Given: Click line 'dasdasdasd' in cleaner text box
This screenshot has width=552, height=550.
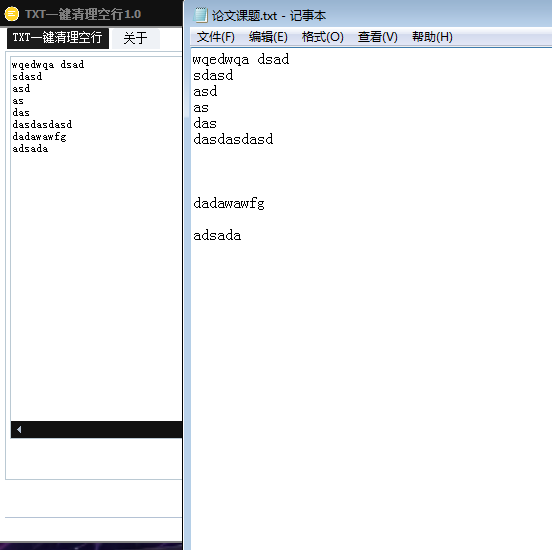Looking at the screenshot, I should click(x=42, y=124).
